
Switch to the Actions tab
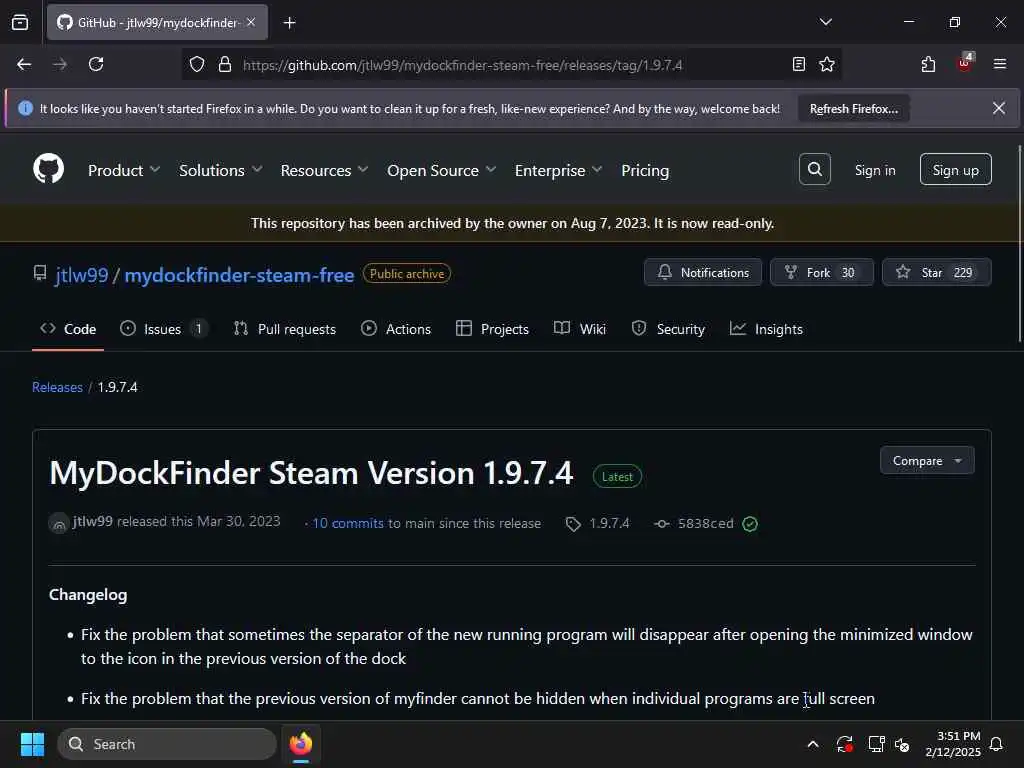[x=396, y=329]
